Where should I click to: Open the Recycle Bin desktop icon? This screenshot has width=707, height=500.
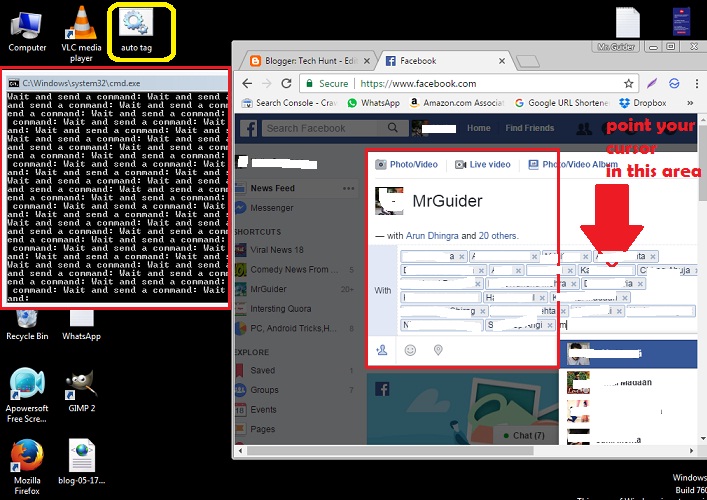coord(27,325)
